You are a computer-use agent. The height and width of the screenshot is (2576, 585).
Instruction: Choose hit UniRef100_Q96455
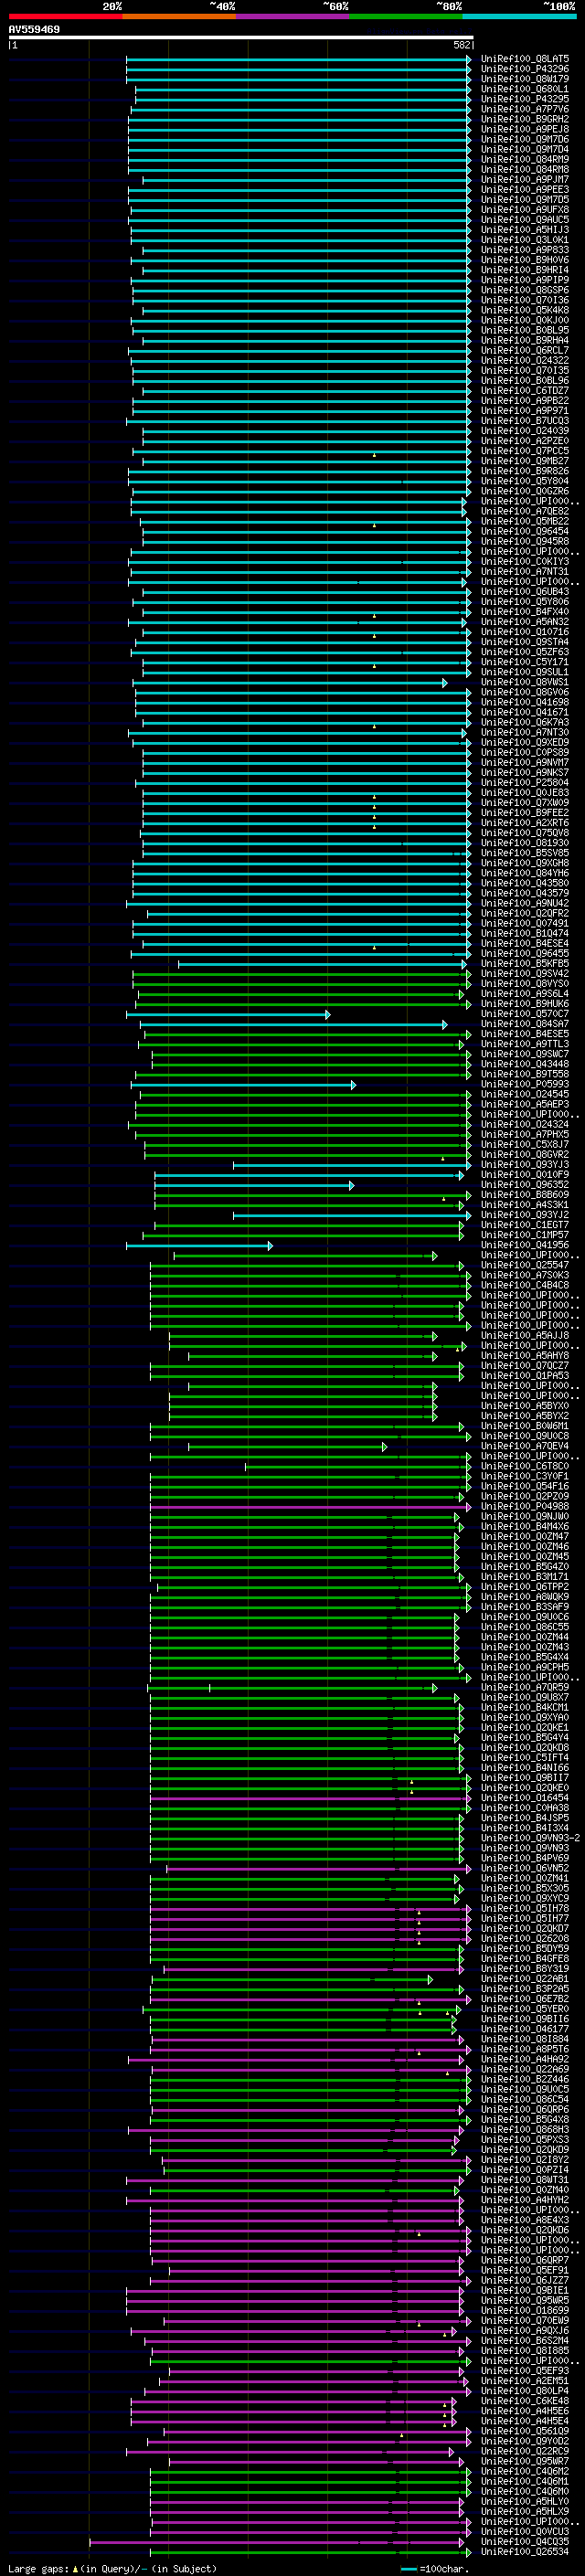pos(525,954)
